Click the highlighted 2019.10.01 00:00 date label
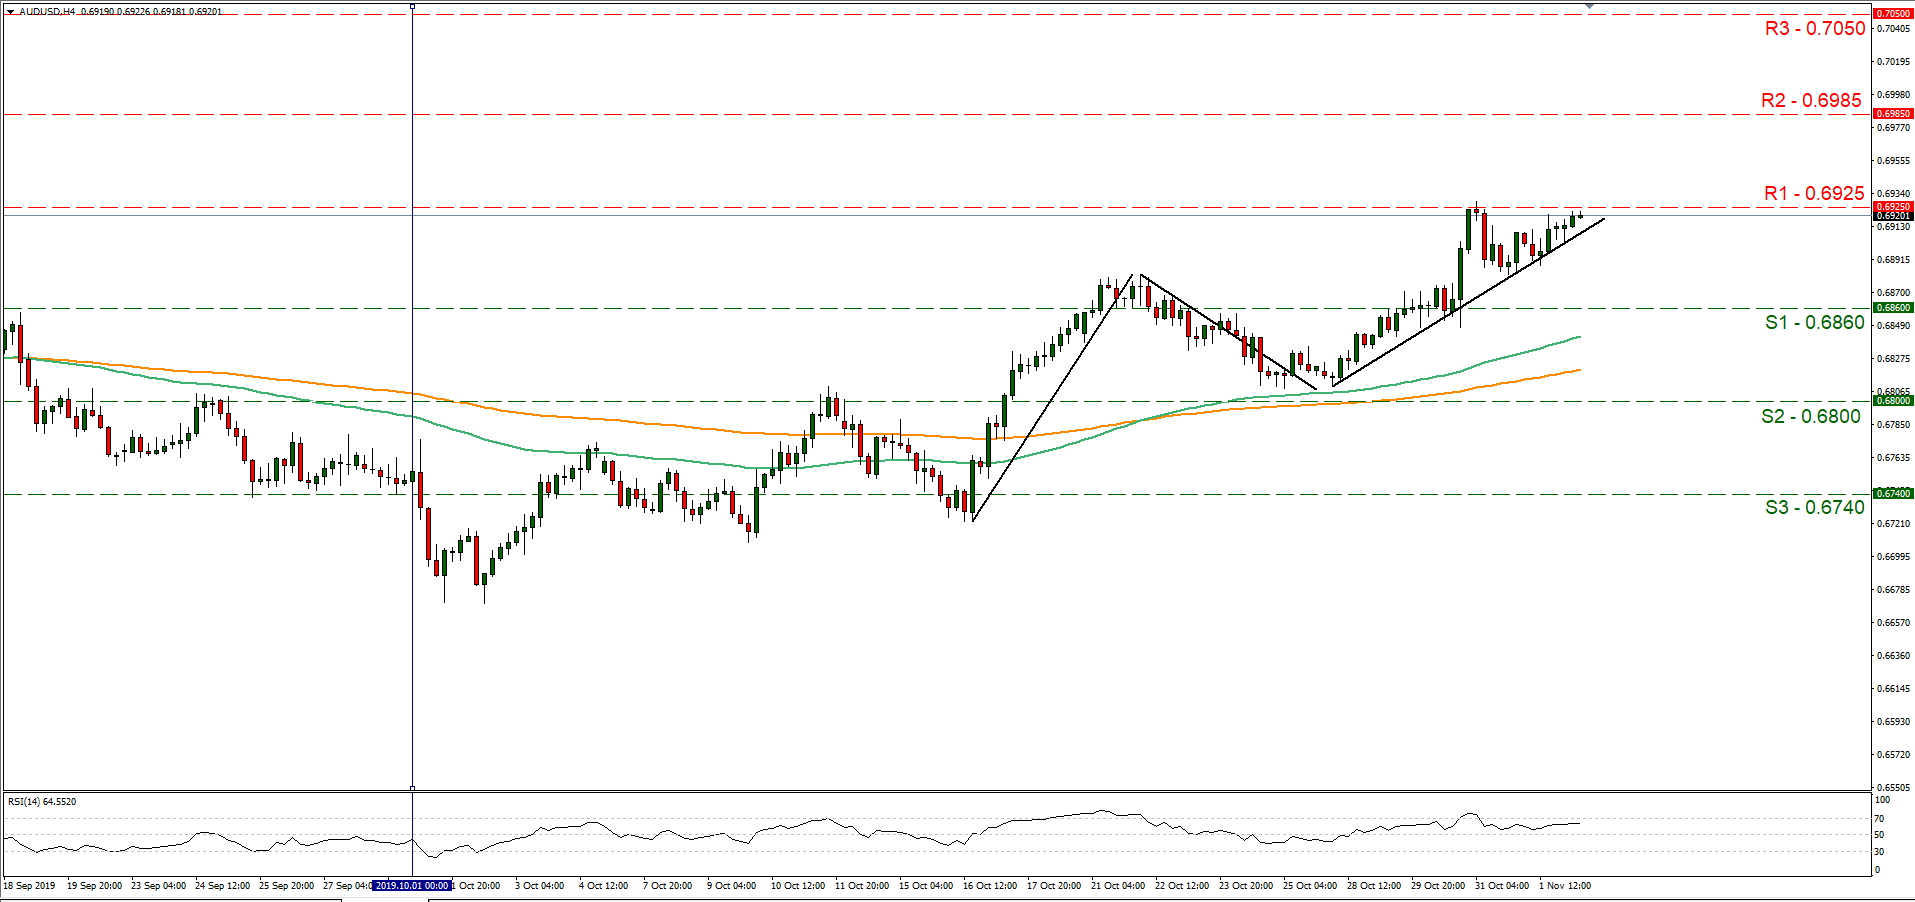This screenshot has height=902, width=1915. coord(411,886)
